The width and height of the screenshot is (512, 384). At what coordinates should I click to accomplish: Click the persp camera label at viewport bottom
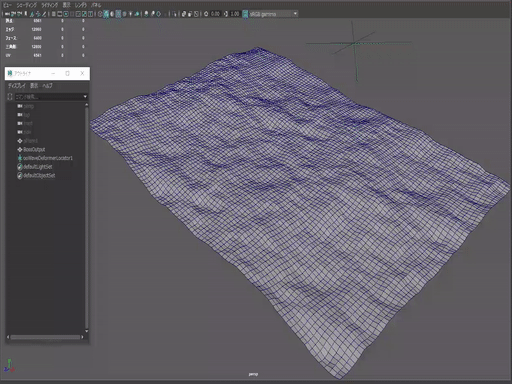(253, 374)
